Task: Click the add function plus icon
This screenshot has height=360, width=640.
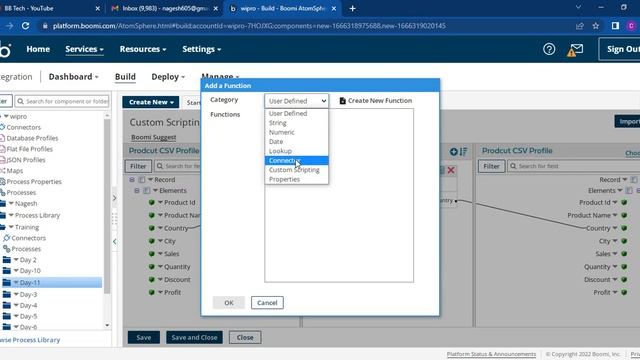Action: point(453,151)
